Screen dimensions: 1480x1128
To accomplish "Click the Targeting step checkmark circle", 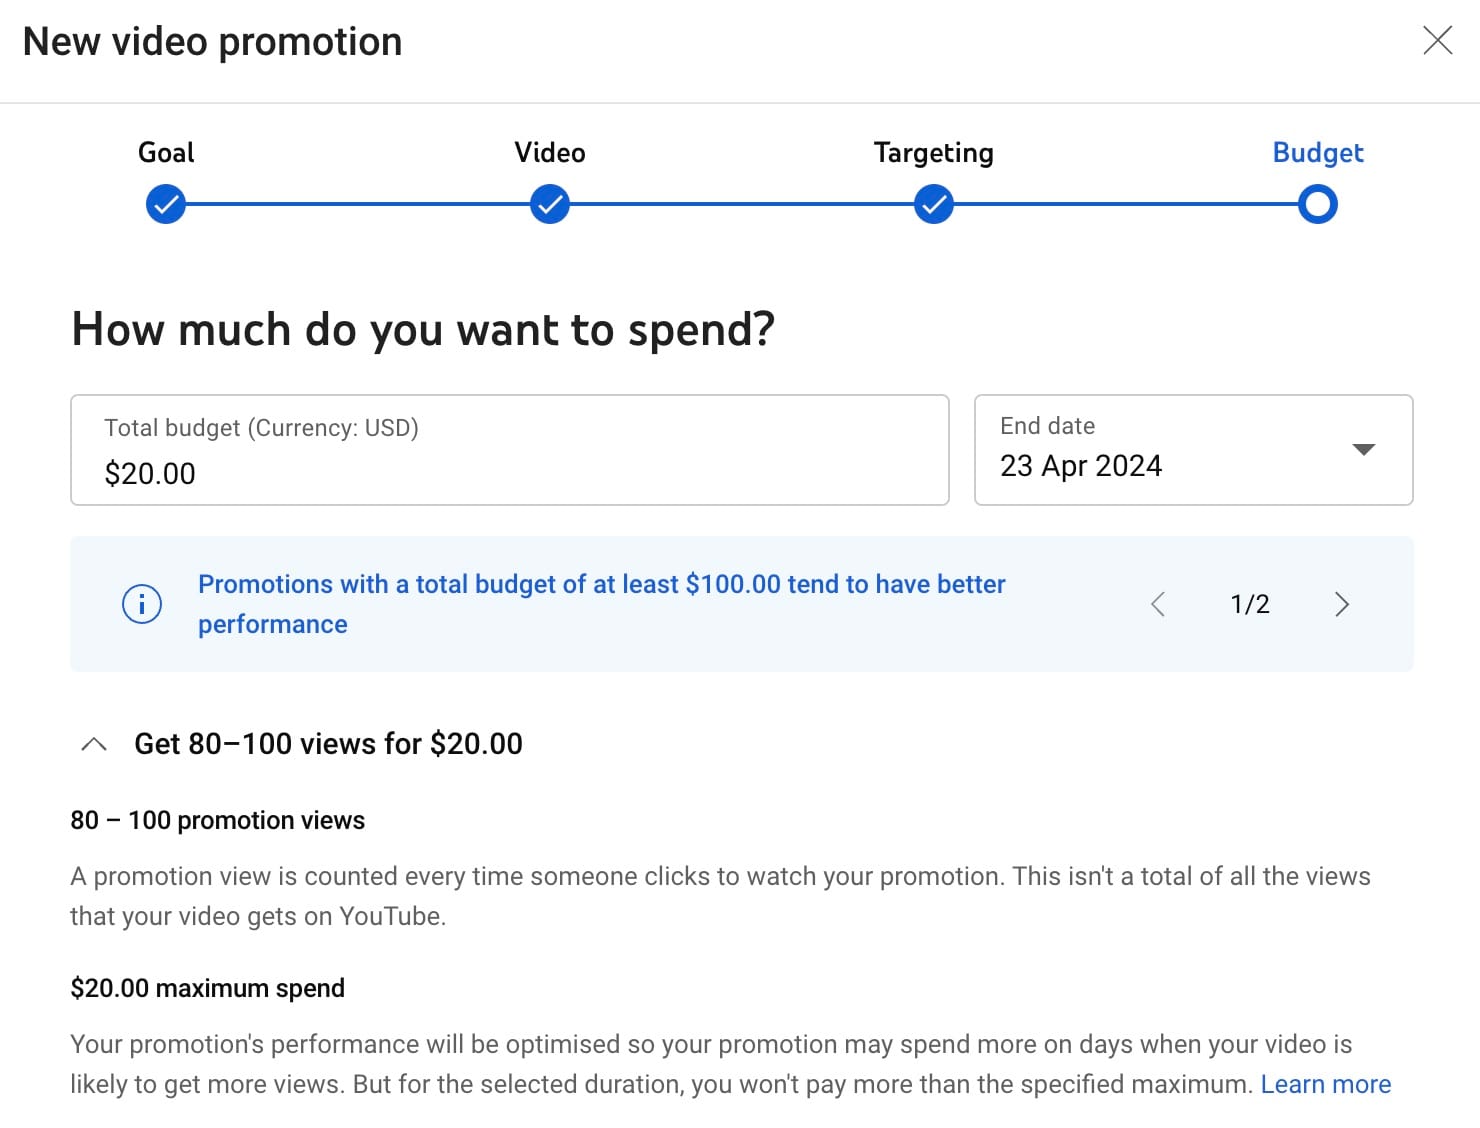I will [932, 203].
